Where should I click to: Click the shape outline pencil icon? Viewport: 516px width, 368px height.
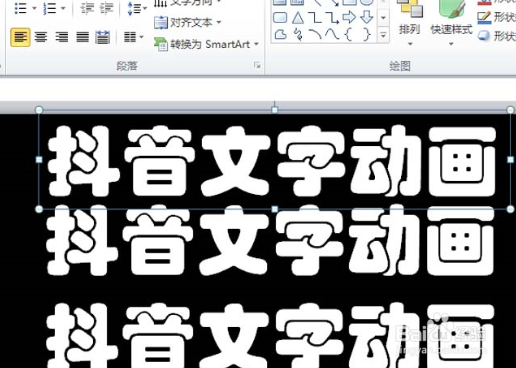[484, 17]
